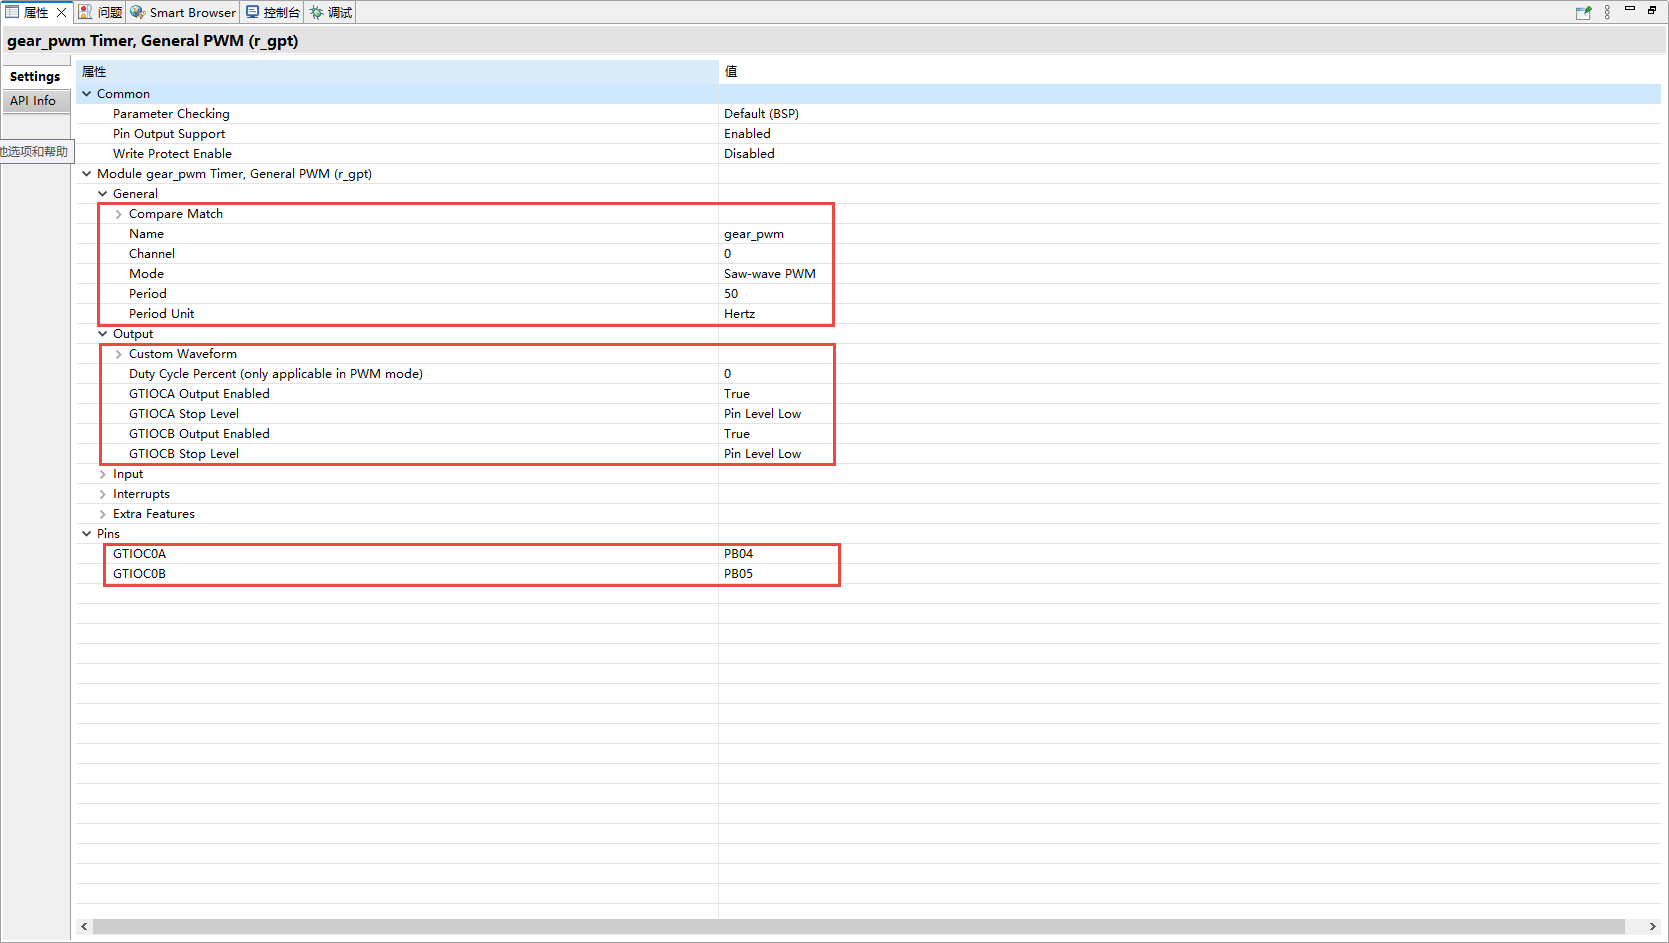Open the 控制台 console tab
Viewport: 1669px width, 943px height.
click(273, 12)
